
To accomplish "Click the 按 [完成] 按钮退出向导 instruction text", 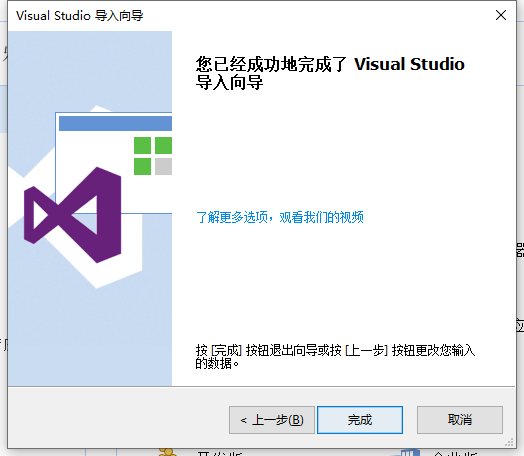I will tap(335, 357).
